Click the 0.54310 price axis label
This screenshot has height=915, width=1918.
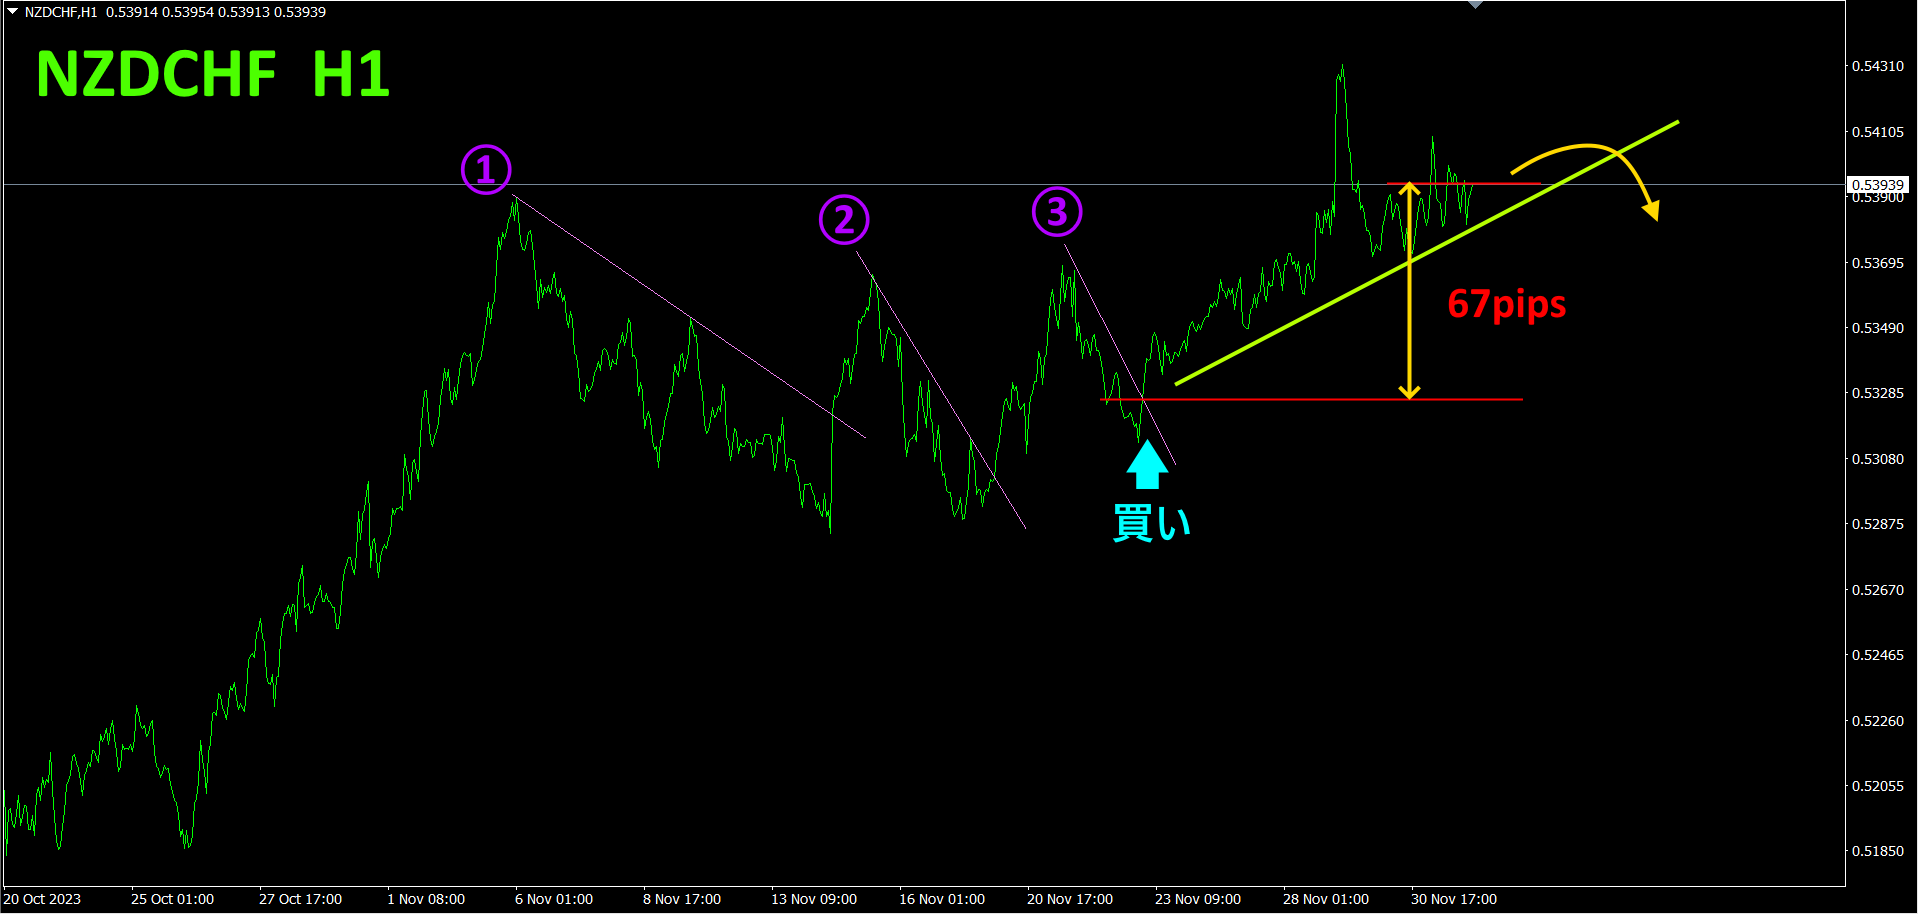[x=1878, y=66]
